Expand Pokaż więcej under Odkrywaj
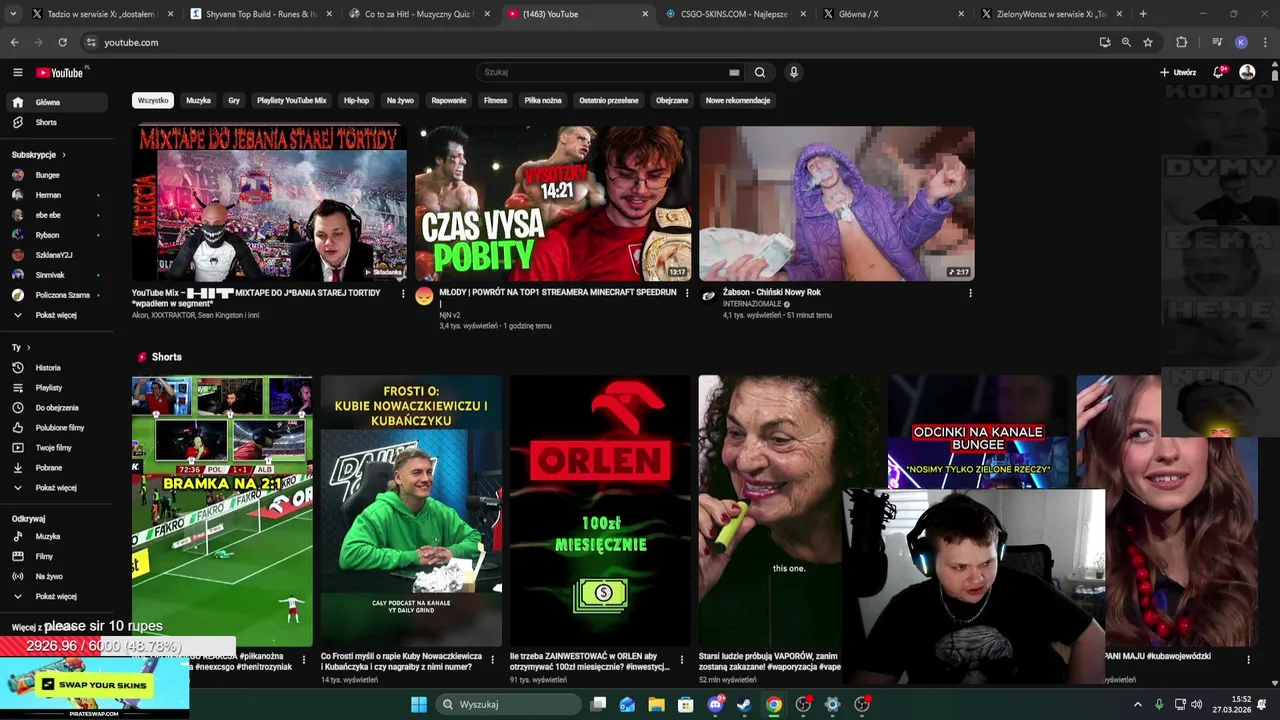This screenshot has height=720, width=1280. pyautogui.click(x=56, y=596)
